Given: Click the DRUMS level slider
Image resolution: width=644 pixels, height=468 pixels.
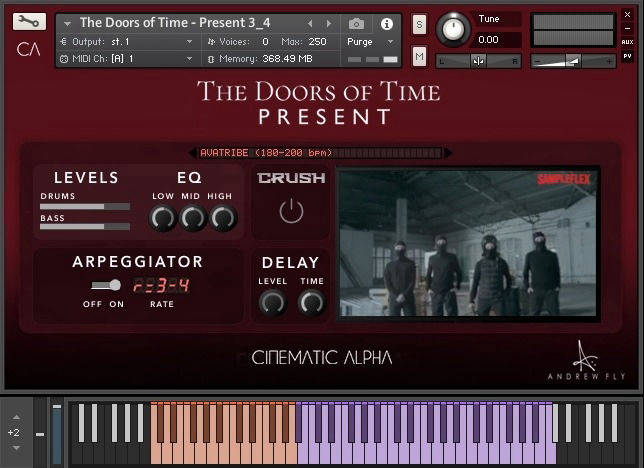Looking at the screenshot, I should point(85,206).
